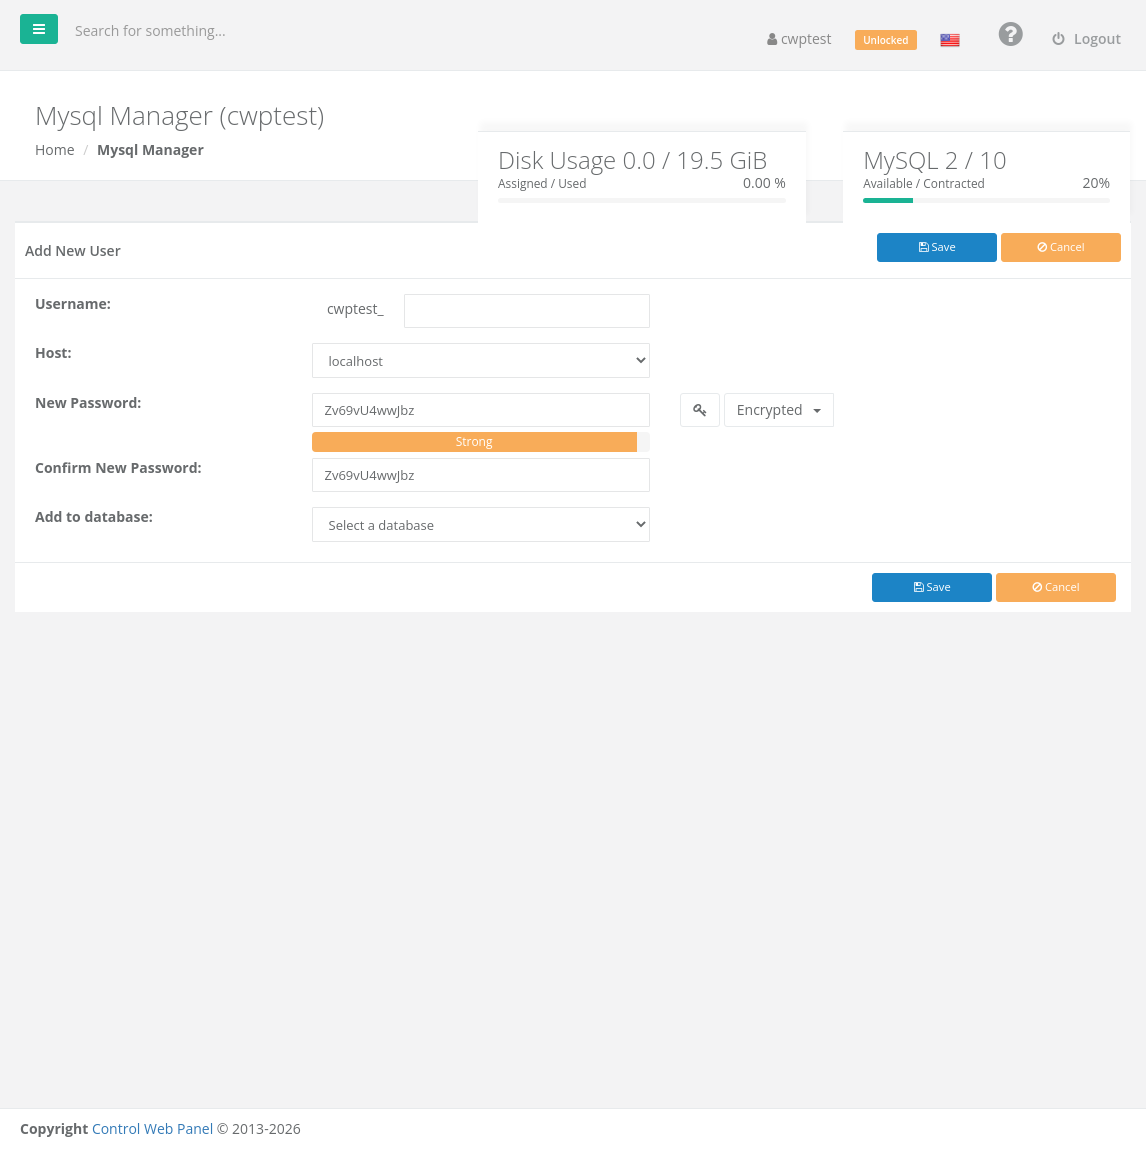Click into the Username suffix input
The width and height of the screenshot is (1146, 1149).
(527, 311)
